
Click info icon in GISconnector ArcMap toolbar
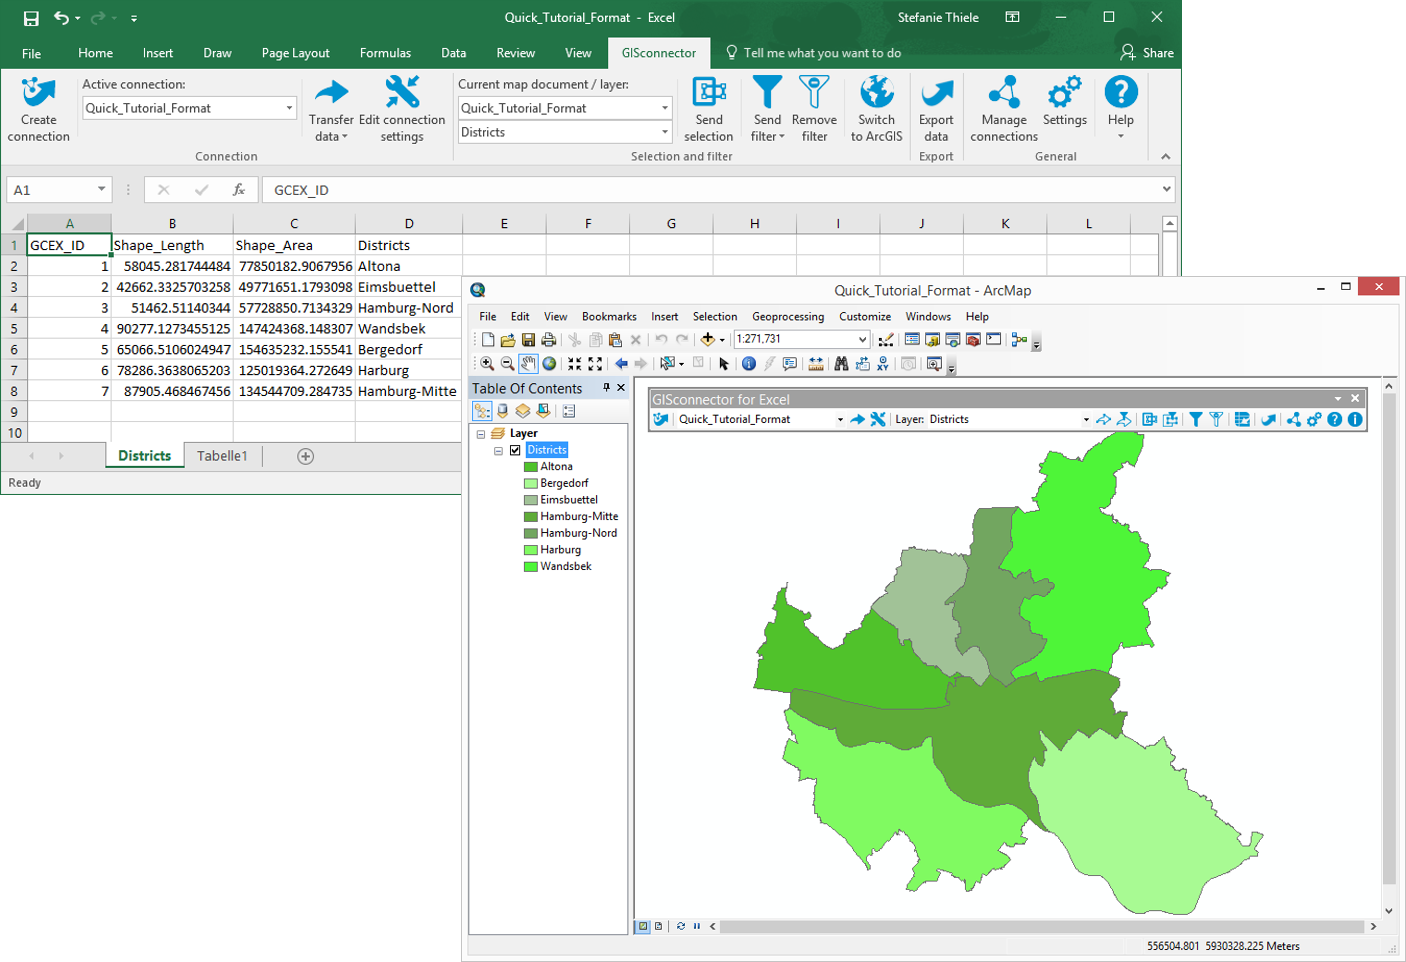click(x=1355, y=419)
